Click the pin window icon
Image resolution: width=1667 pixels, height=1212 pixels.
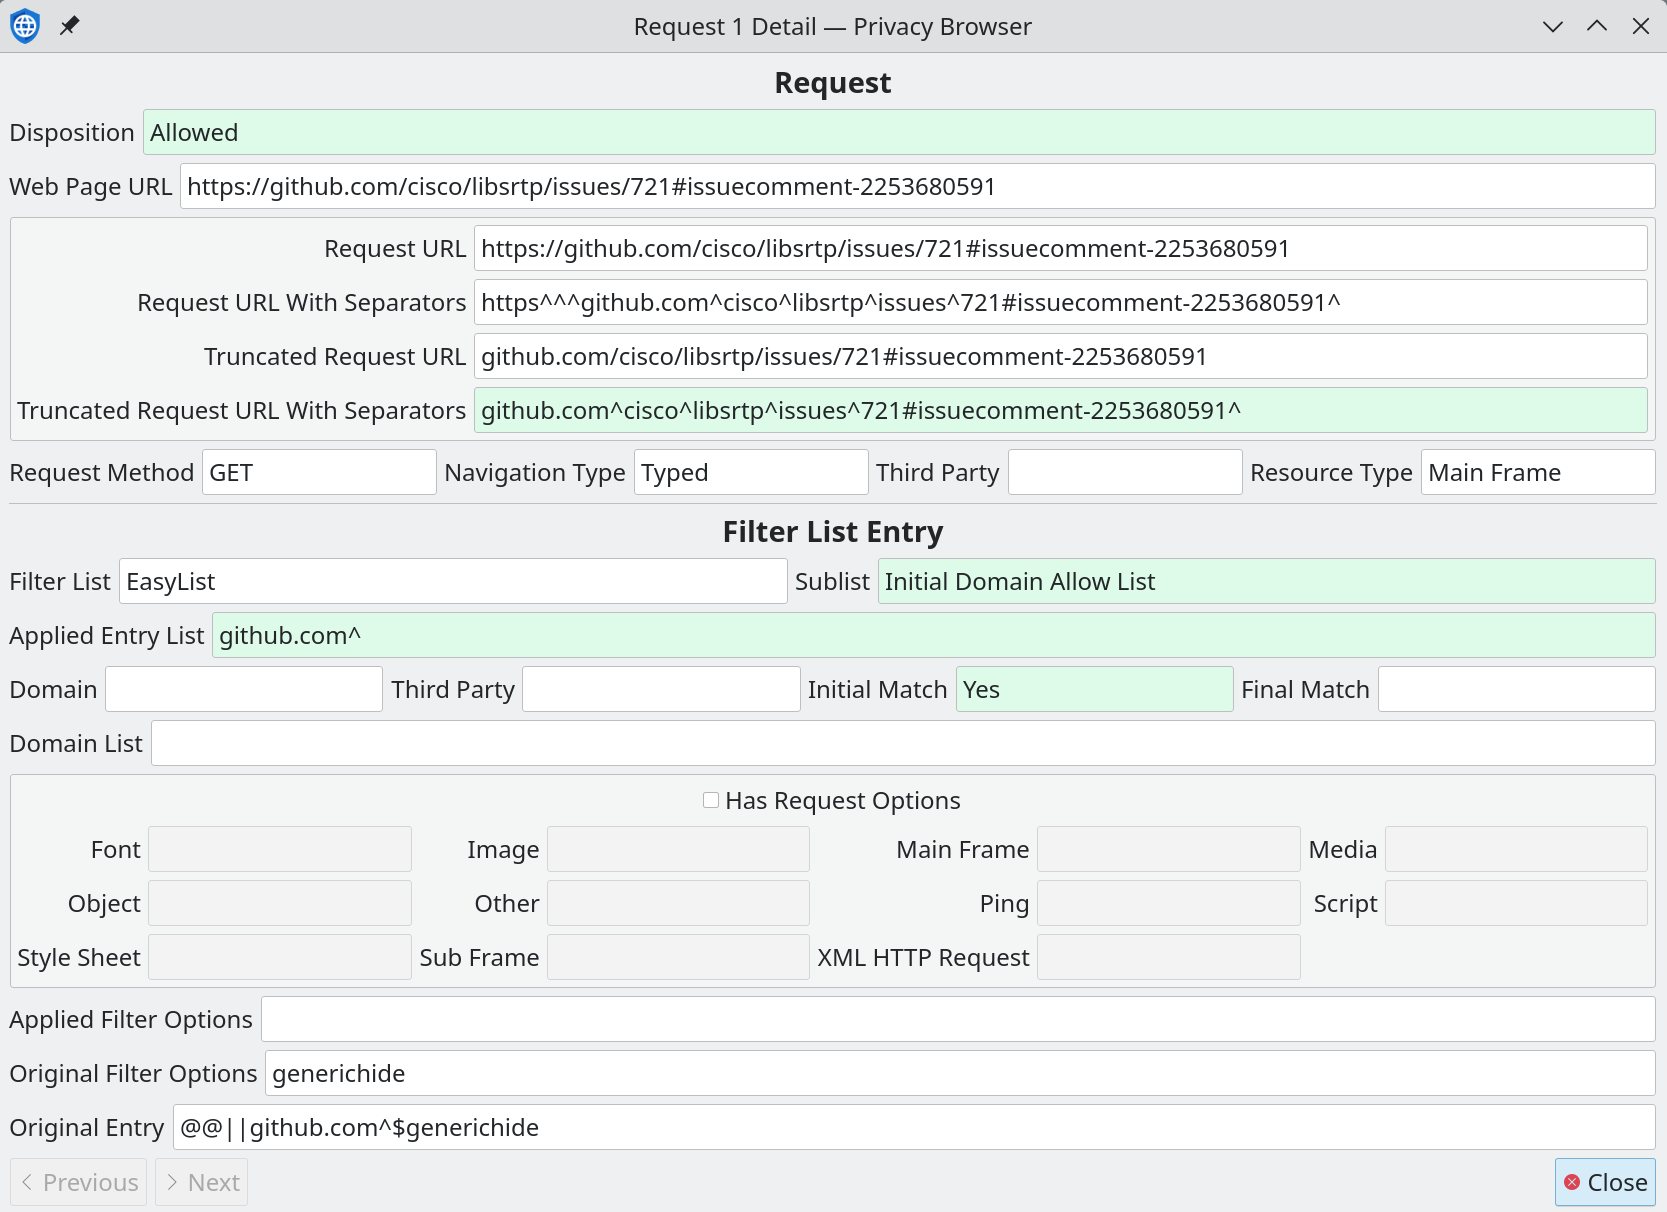click(69, 26)
